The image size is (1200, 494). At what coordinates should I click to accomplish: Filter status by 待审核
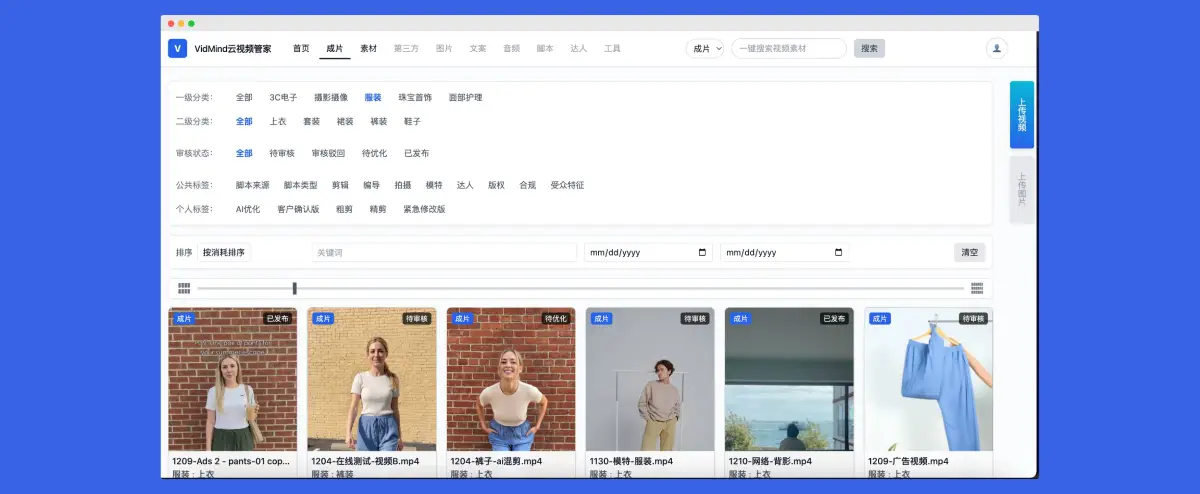(283, 153)
